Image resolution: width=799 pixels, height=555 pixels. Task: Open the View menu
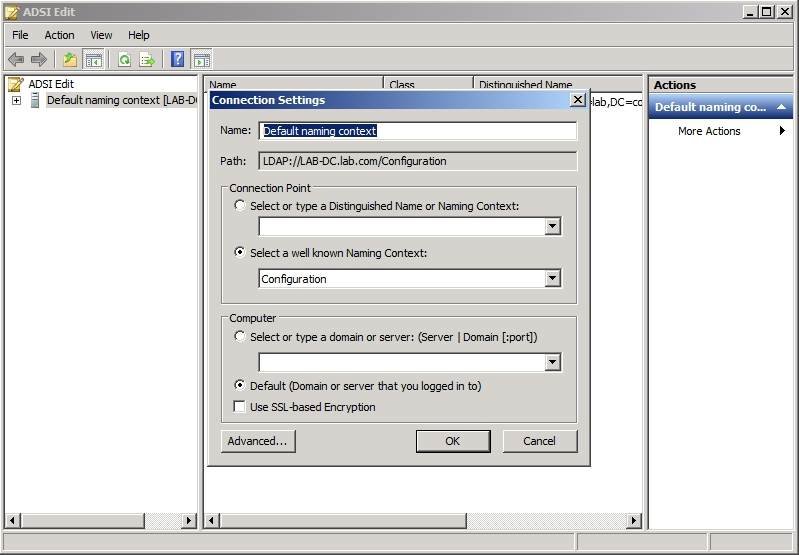(101, 35)
